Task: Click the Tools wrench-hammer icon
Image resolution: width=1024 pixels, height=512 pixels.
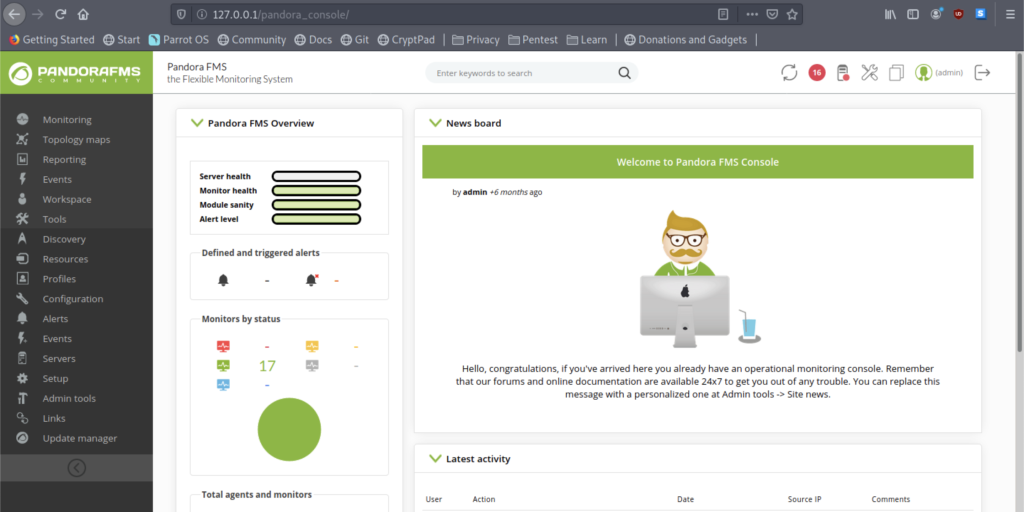Action: 22,219
